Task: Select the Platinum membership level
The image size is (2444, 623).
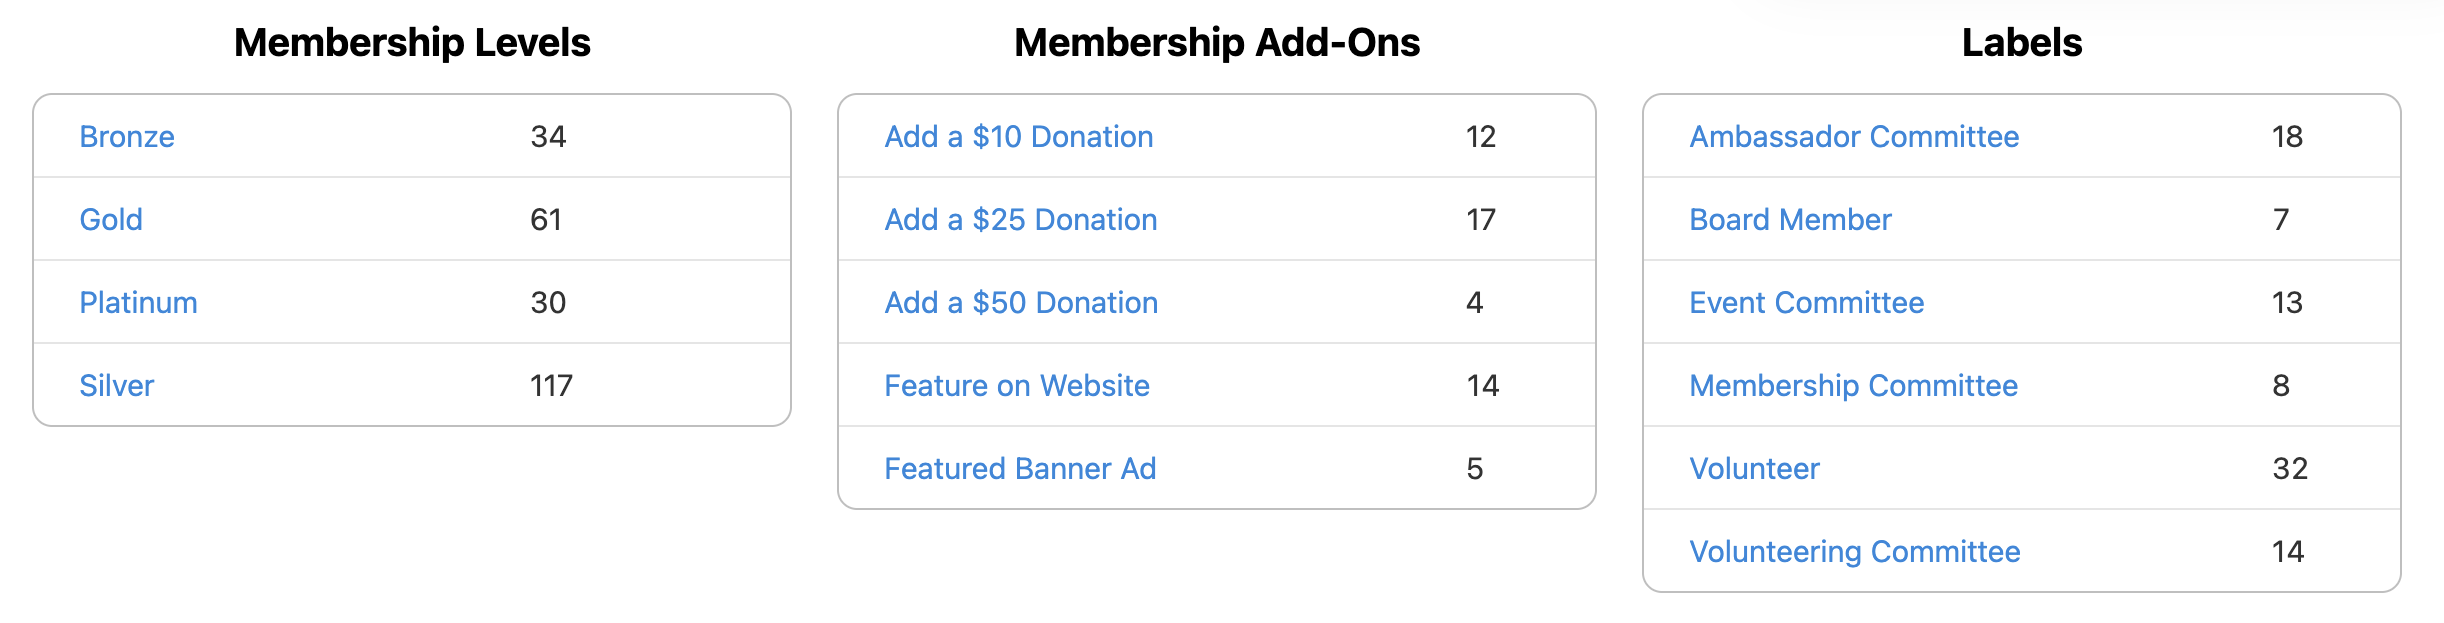Action: point(138,303)
